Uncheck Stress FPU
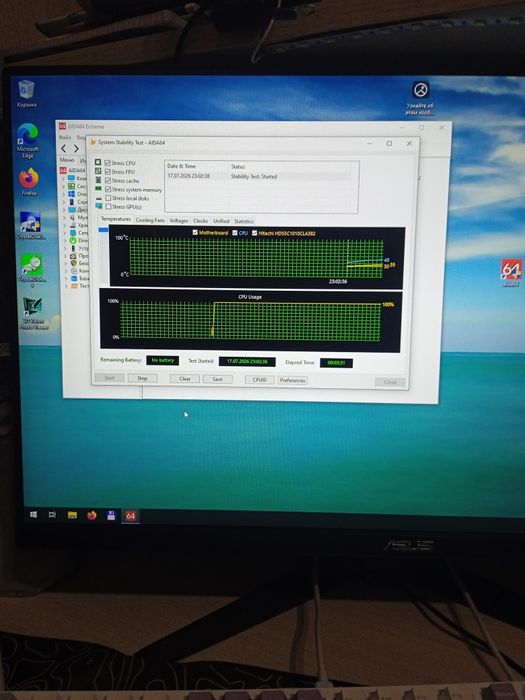This screenshot has height=700, width=525. 108,171
